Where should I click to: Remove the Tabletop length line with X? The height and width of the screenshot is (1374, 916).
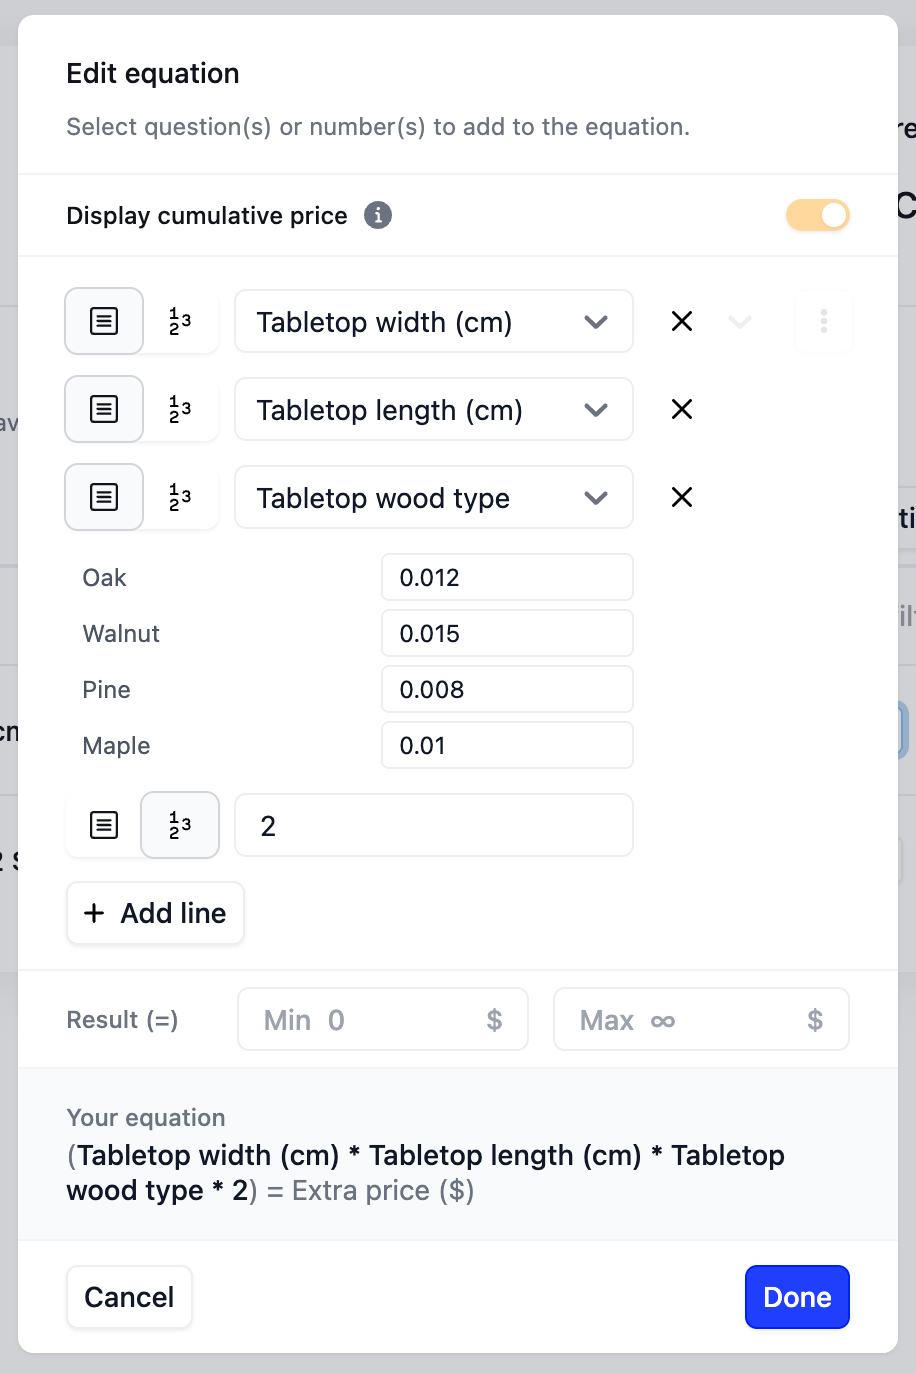tap(682, 409)
